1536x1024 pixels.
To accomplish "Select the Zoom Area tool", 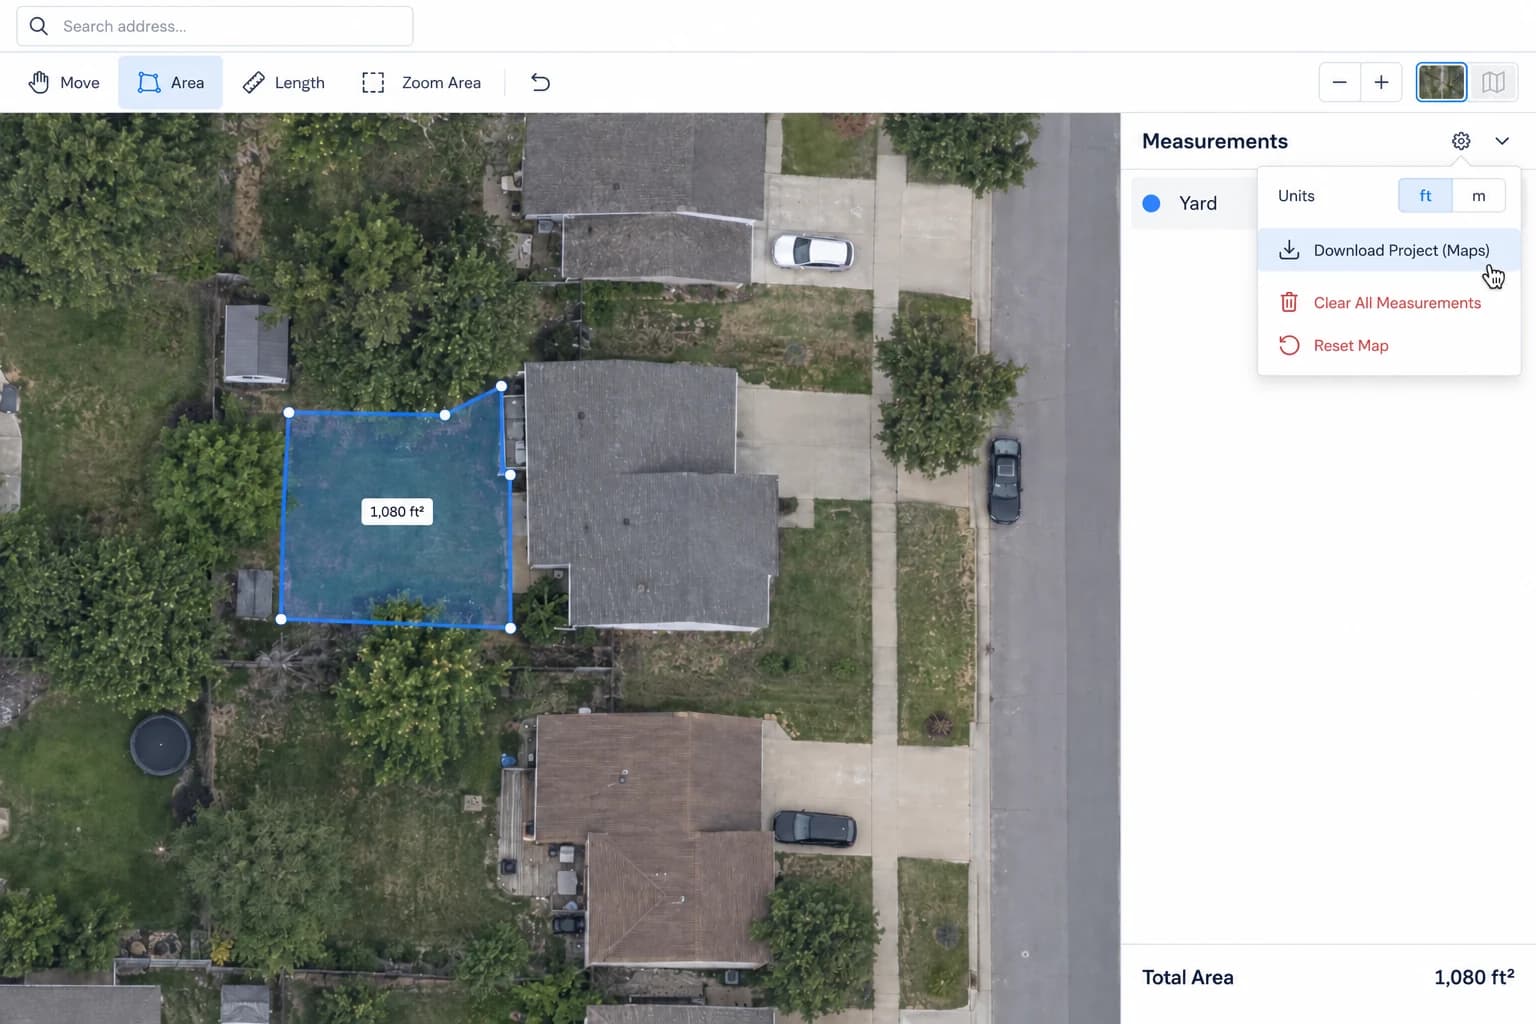I will [x=421, y=83].
